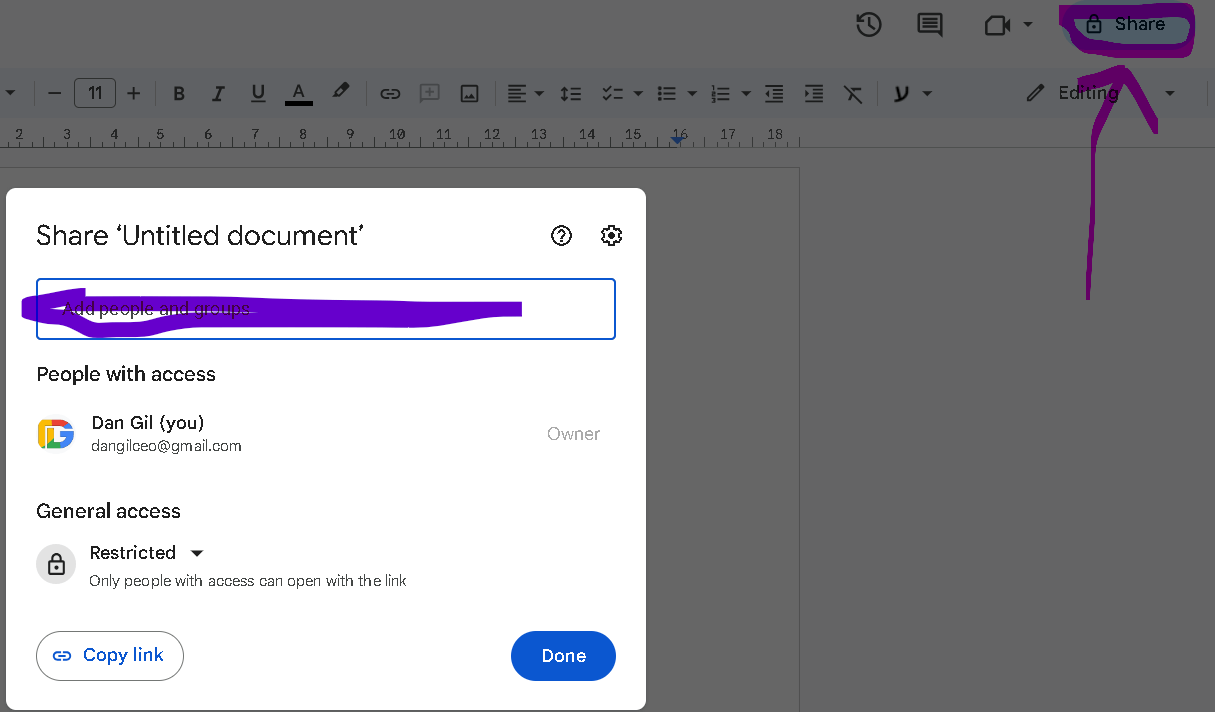The height and width of the screenshot is (712, 1215).
Task: Toggle italic formatting
Action: pos(218,94)
